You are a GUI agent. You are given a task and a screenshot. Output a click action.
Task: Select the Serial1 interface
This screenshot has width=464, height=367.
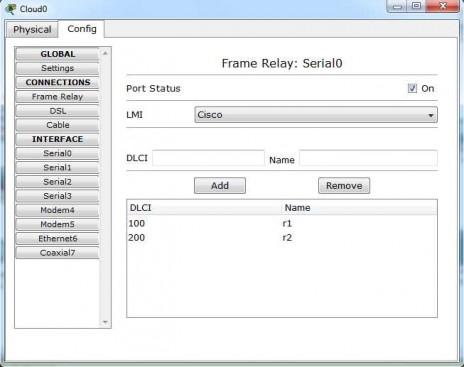[57, 168]
